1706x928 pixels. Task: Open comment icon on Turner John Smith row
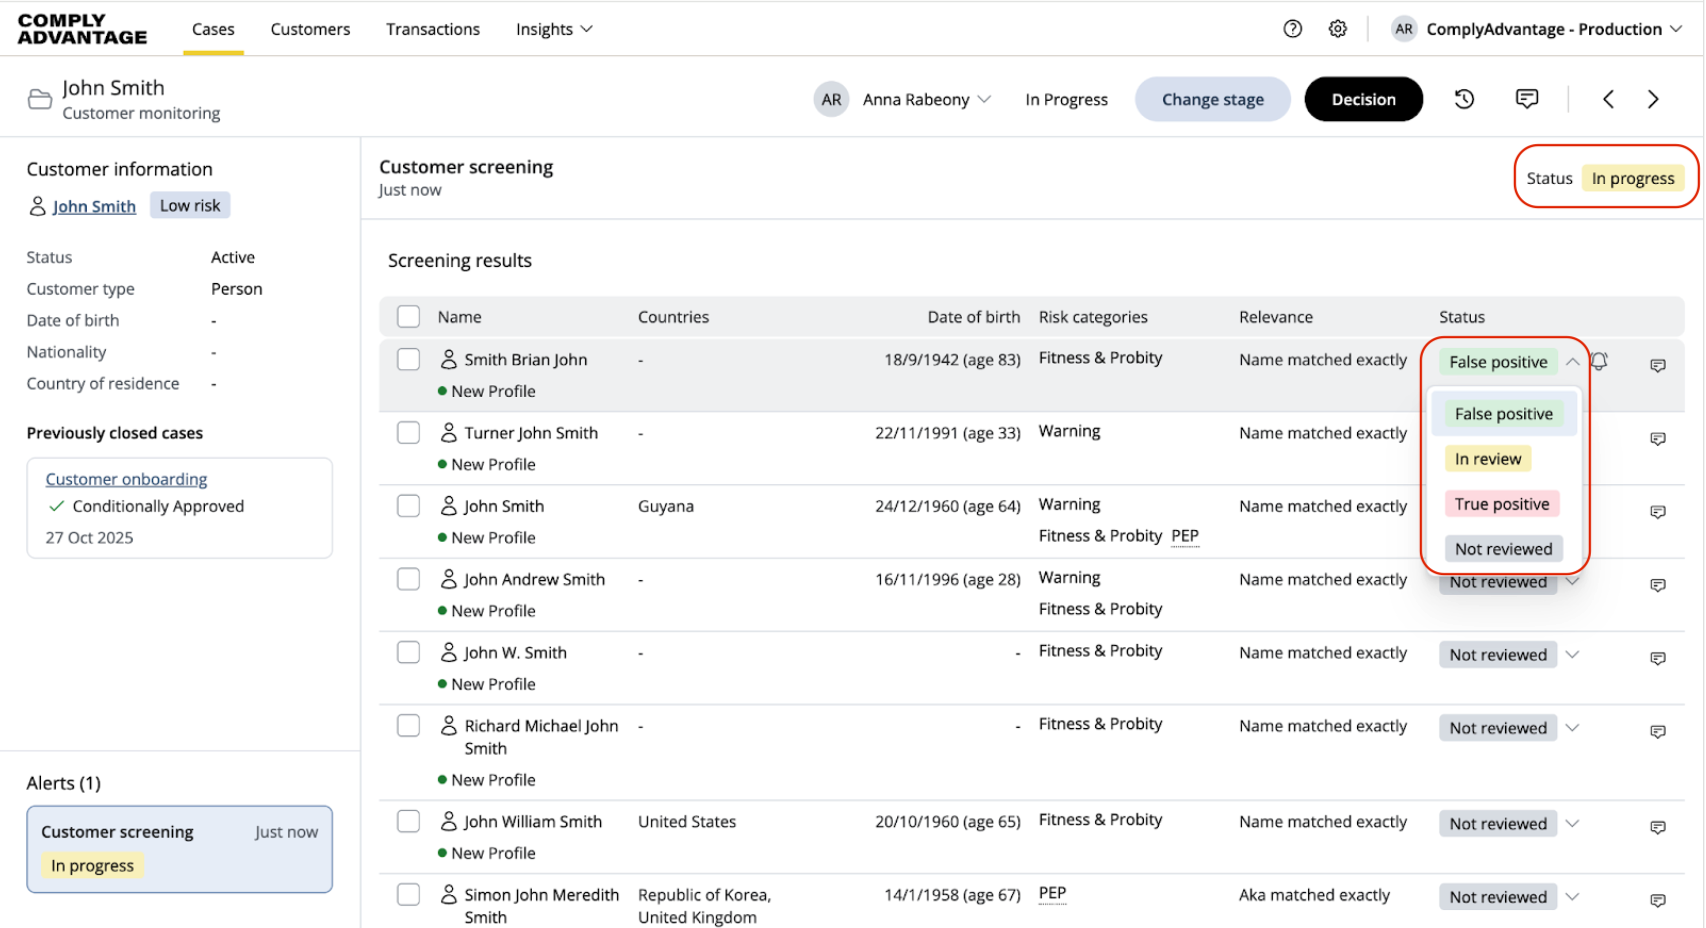pos(1657,439)
